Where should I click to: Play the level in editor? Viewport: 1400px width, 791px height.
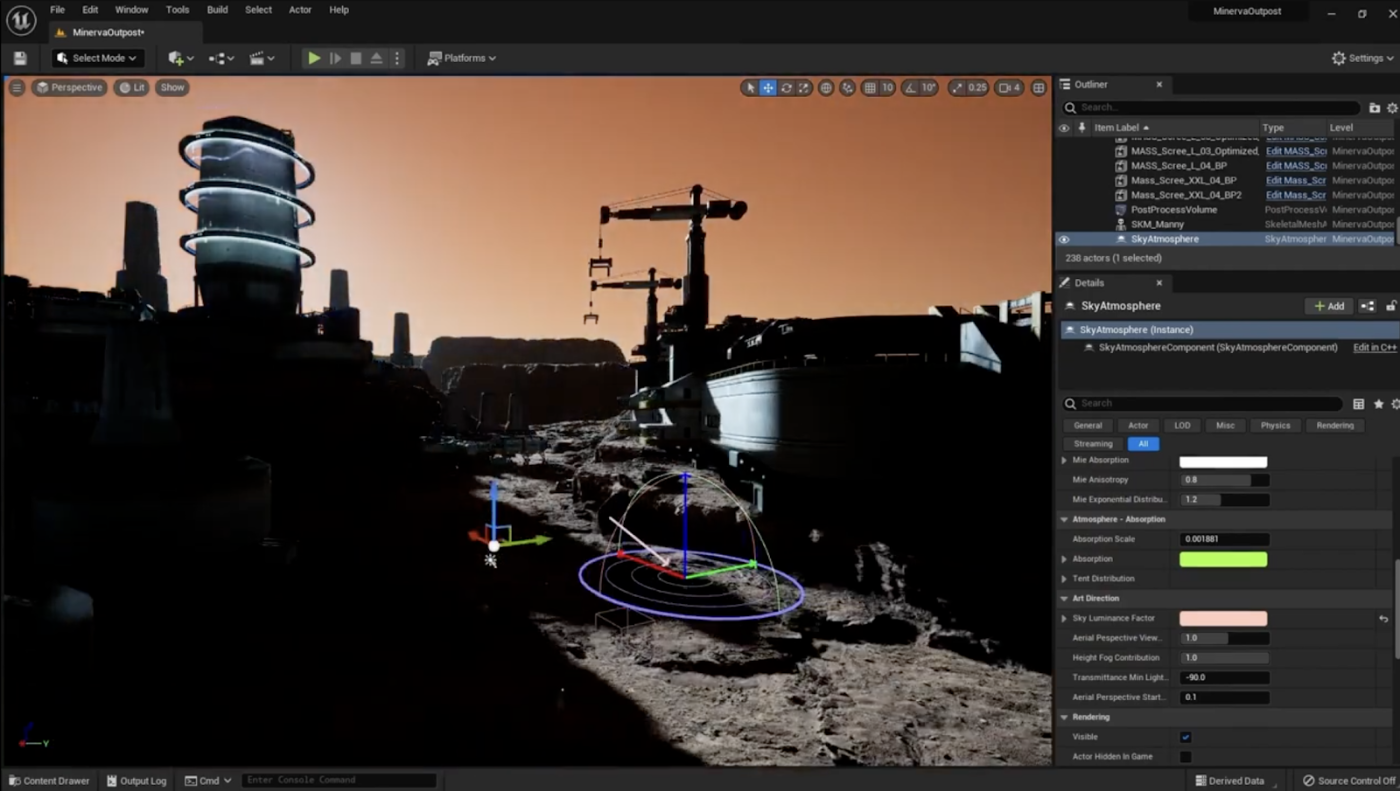point(314,58)
